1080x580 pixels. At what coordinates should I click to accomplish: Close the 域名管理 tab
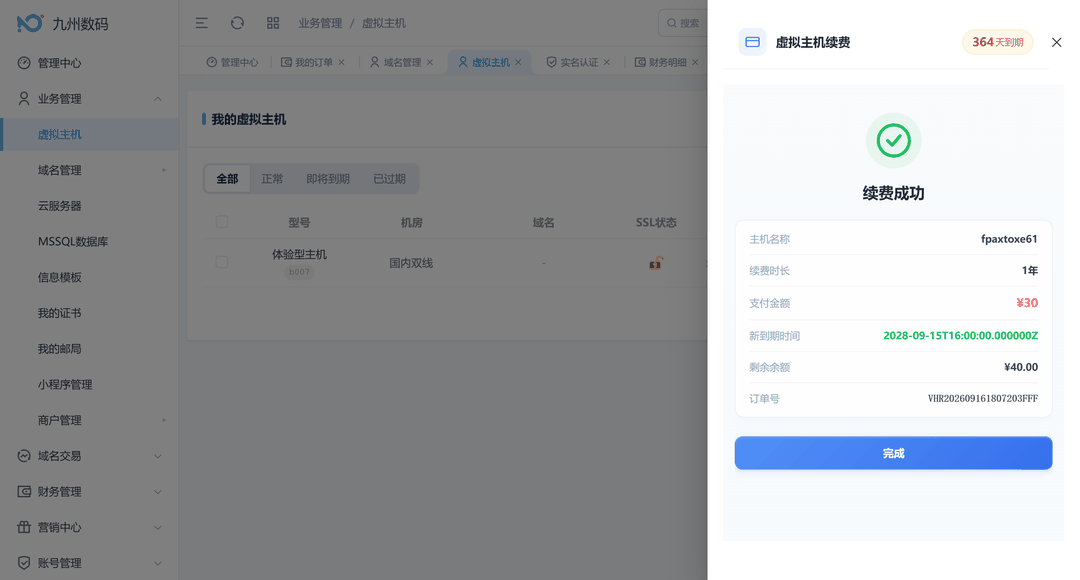coord(430,62)
